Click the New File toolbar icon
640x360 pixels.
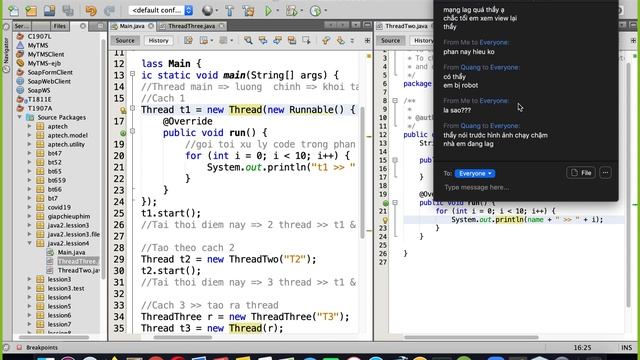pyautogui.click(x=13, y=11)
